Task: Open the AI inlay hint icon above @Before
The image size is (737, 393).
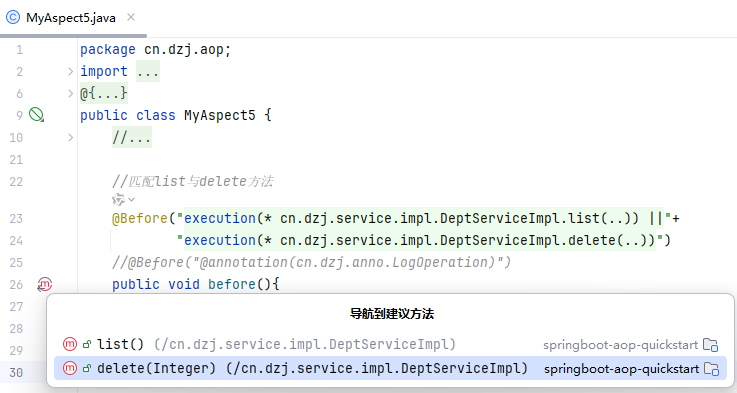Action: pyautogui.click(x=118, y=199)
